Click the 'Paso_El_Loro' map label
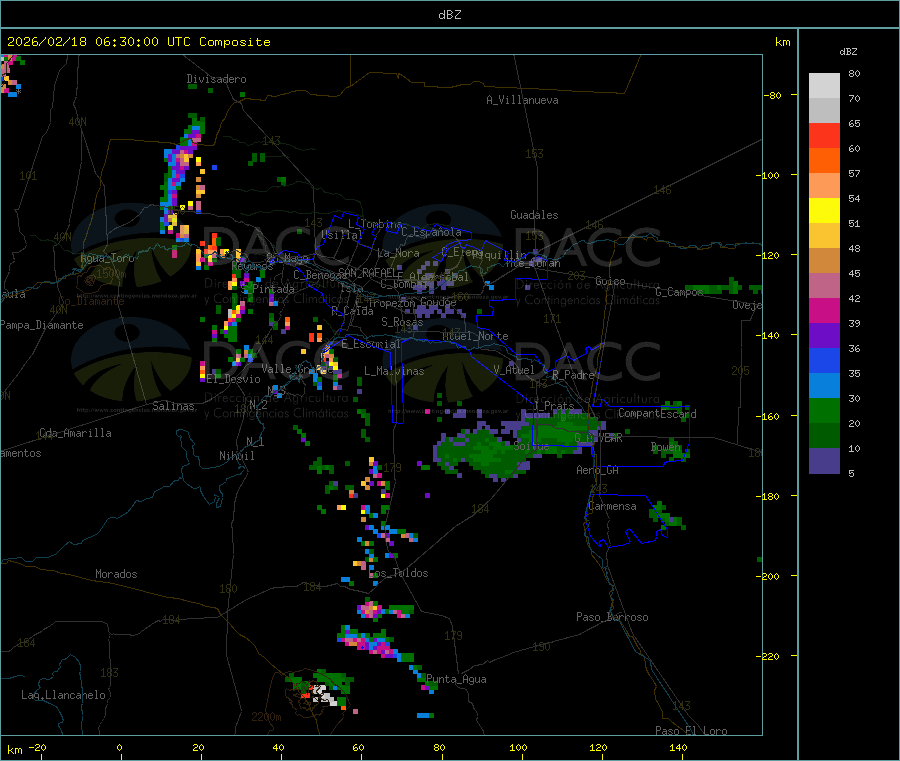 click(692, 731)
